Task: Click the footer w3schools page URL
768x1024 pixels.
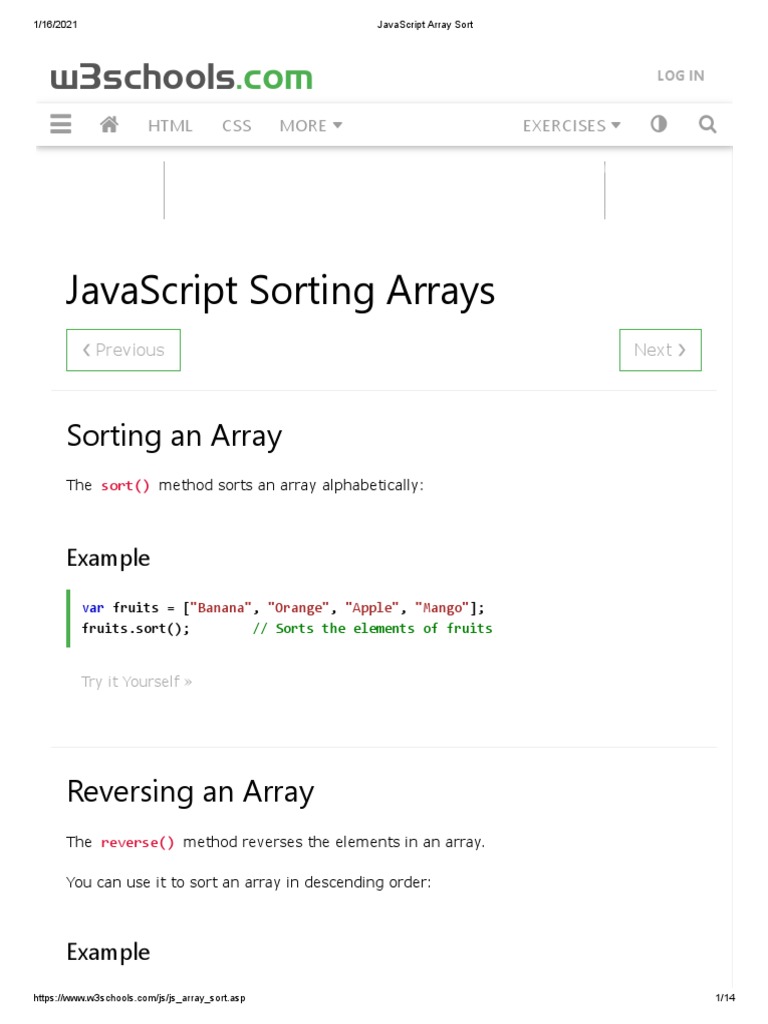Action: 140,998
